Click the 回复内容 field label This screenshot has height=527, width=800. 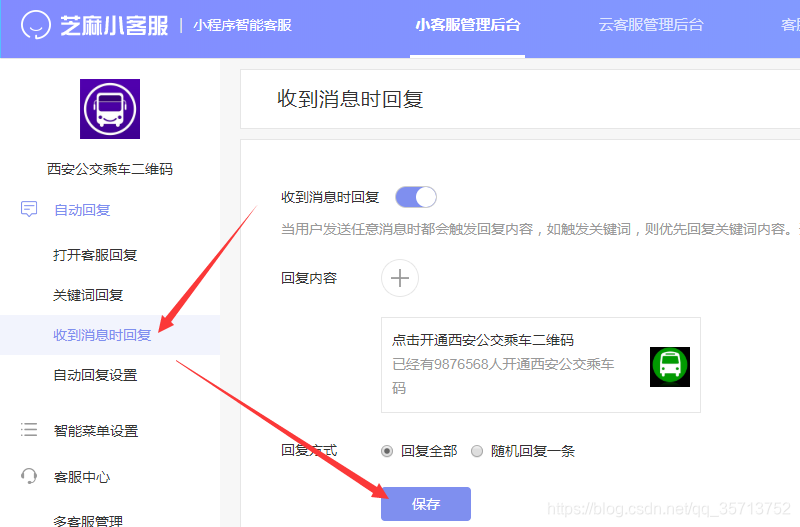tap(309, 278)
